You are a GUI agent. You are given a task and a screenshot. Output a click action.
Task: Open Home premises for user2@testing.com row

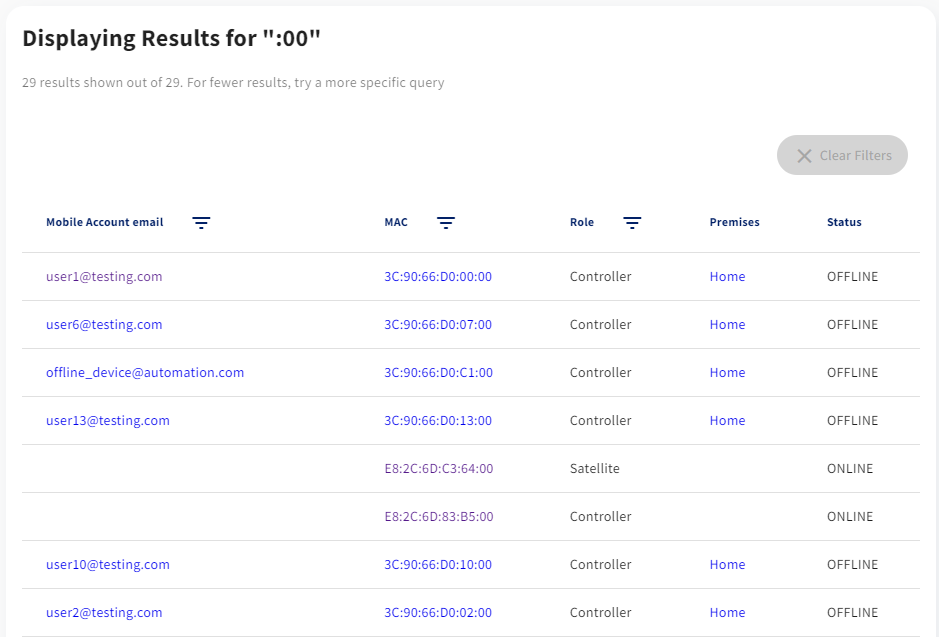tap(728, 612)
